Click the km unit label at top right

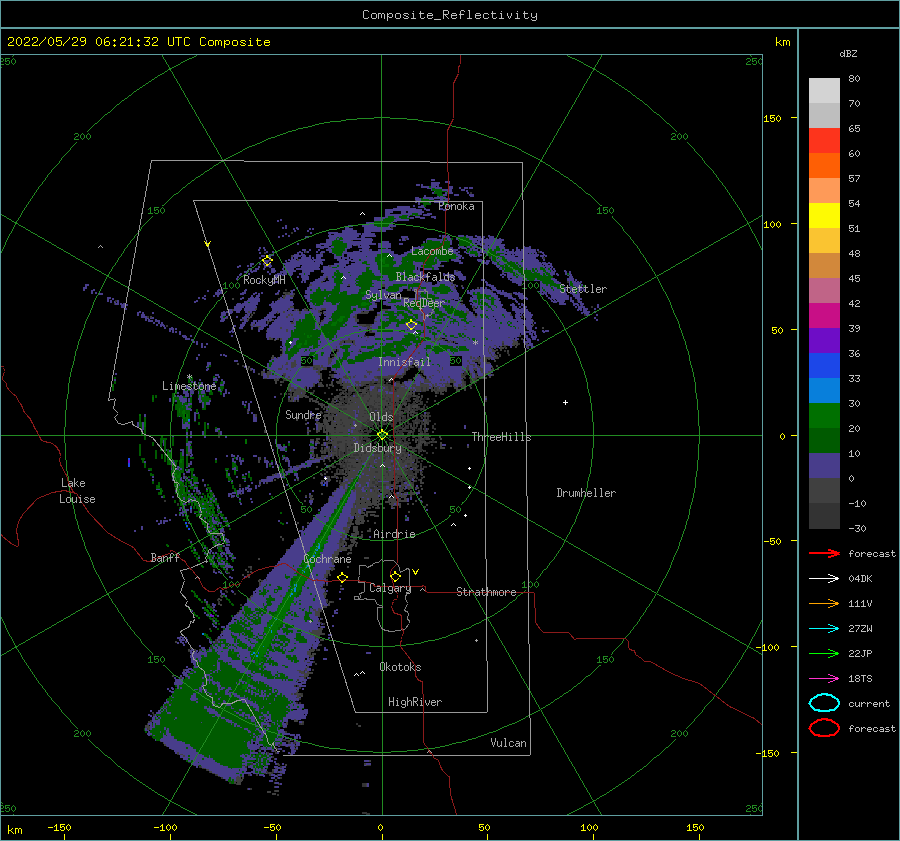tap(782, 42)
